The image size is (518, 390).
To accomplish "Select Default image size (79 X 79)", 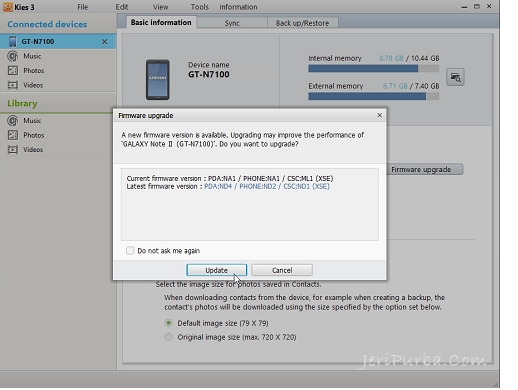I will pos(169,323).
